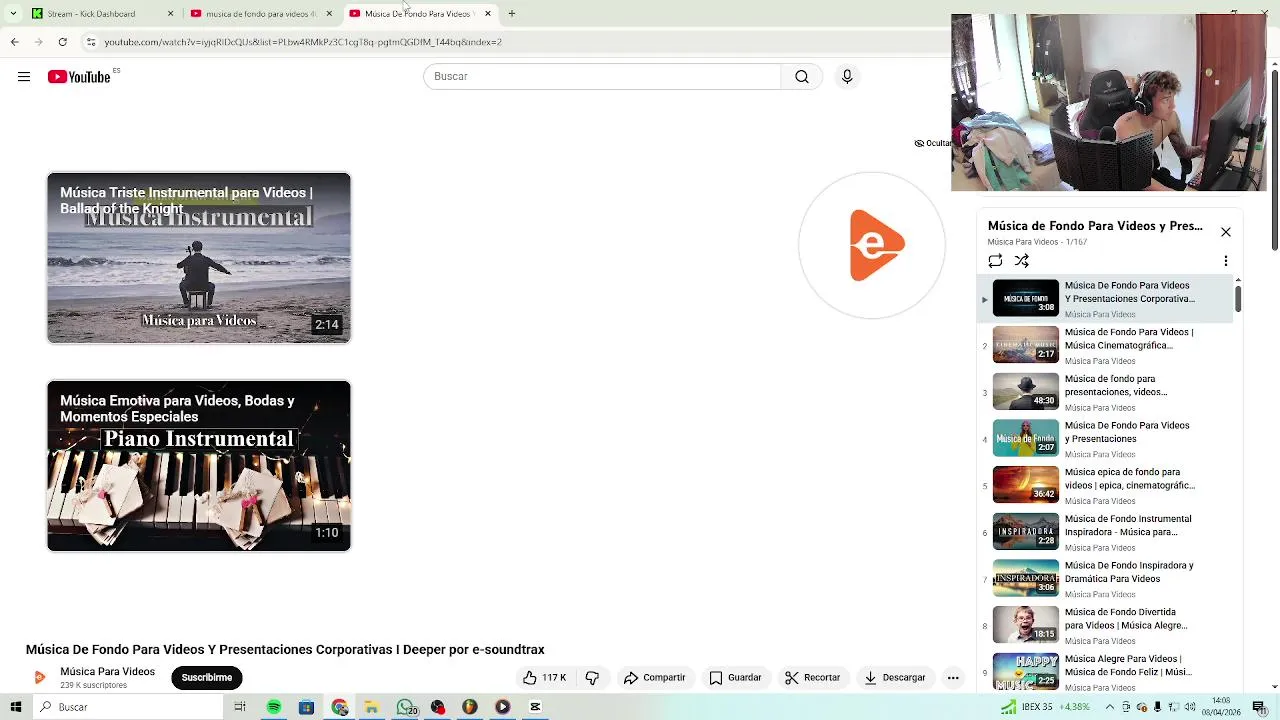This screenshot has height=720, width=1280.
Task: Open Música Triste Instrumental suggested video
Action: pyautogui.click(x=199, y=258)
